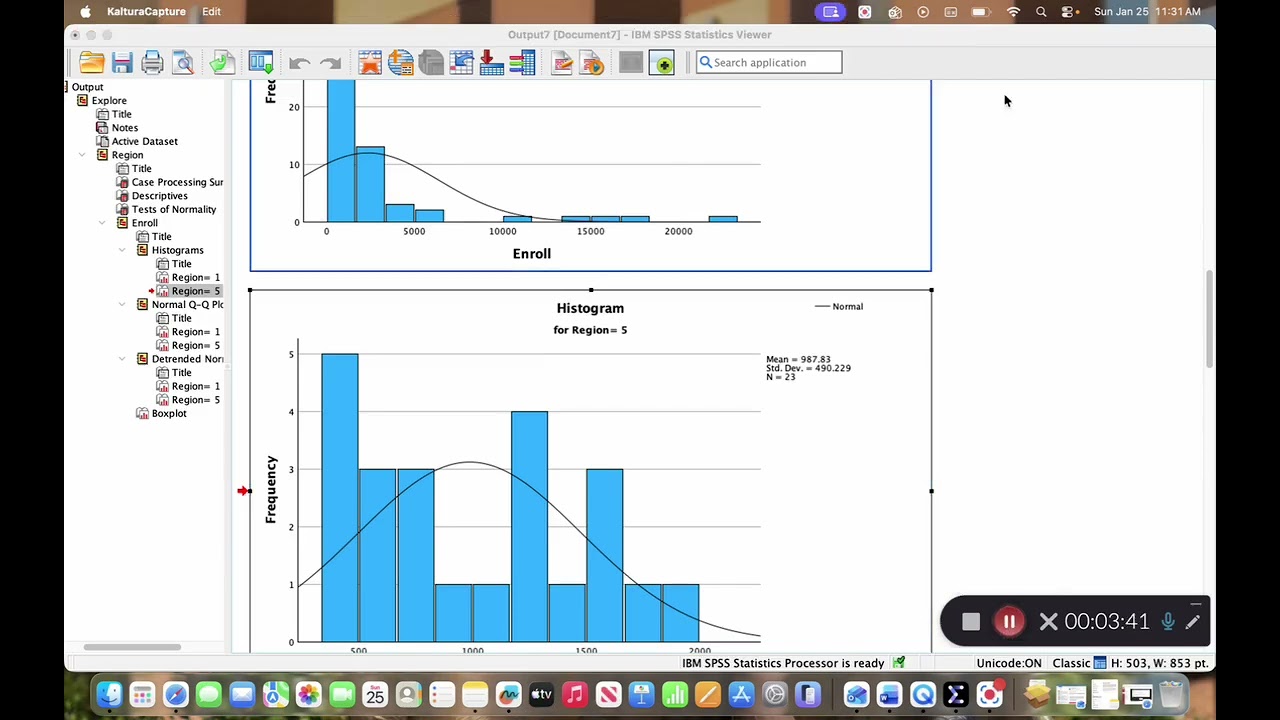
Task: Stop the Kaltura recording
Action: coord(971,622)
